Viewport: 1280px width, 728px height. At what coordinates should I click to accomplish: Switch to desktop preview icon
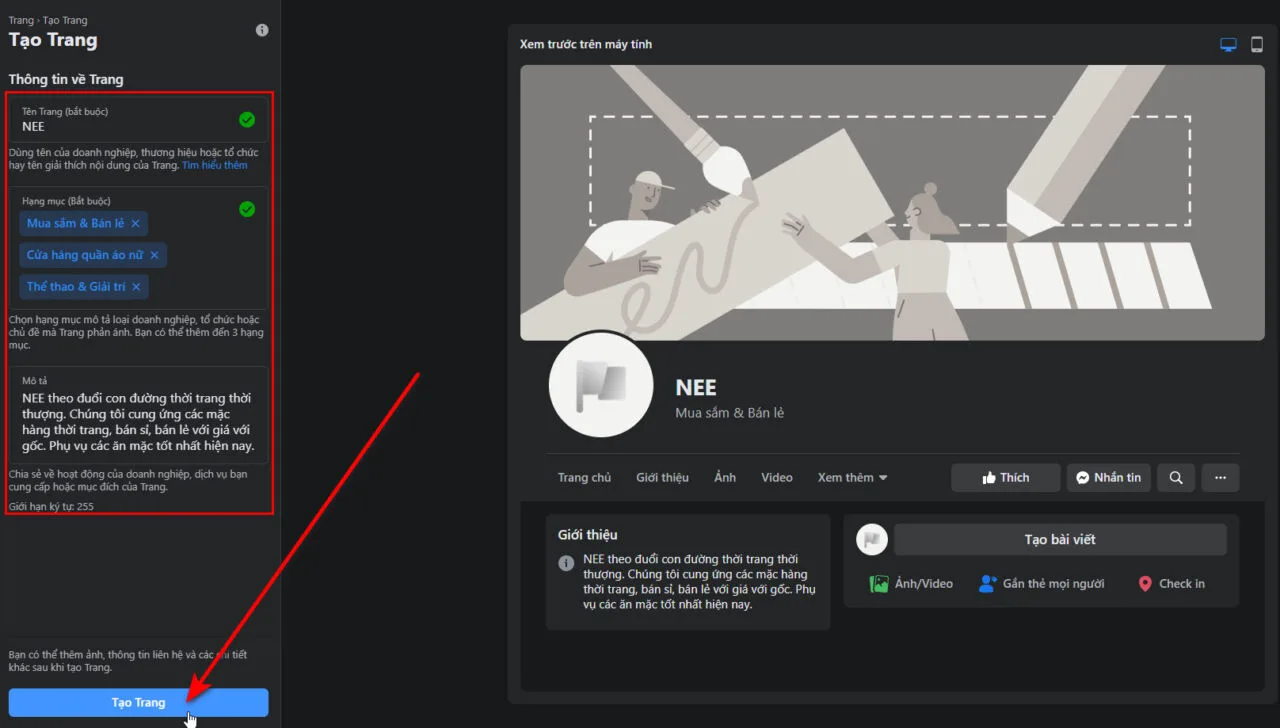1228,45
